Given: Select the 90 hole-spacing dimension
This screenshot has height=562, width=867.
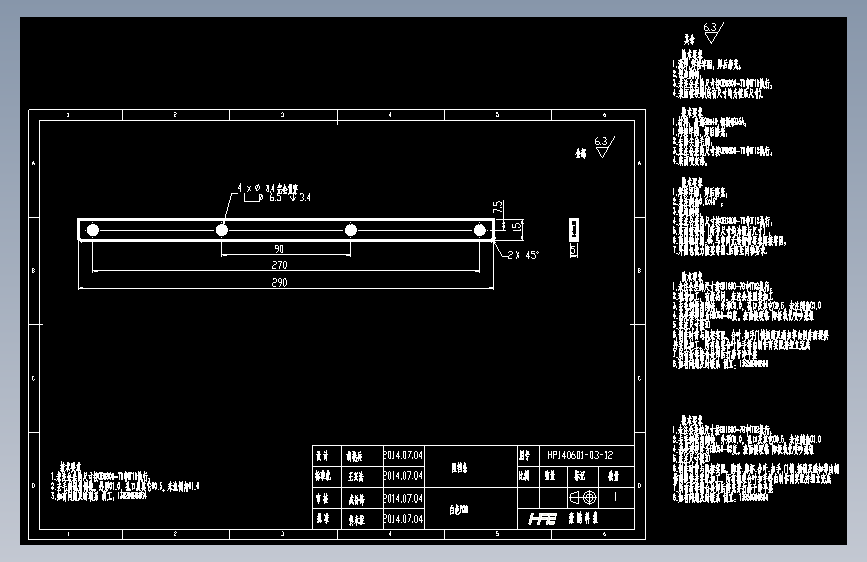Looking at the screenshot, I should click(x=279, y=249).
